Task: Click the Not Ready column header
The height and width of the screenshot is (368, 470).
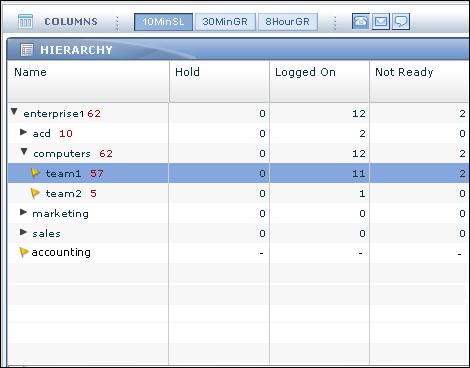Action: point(419,81)
